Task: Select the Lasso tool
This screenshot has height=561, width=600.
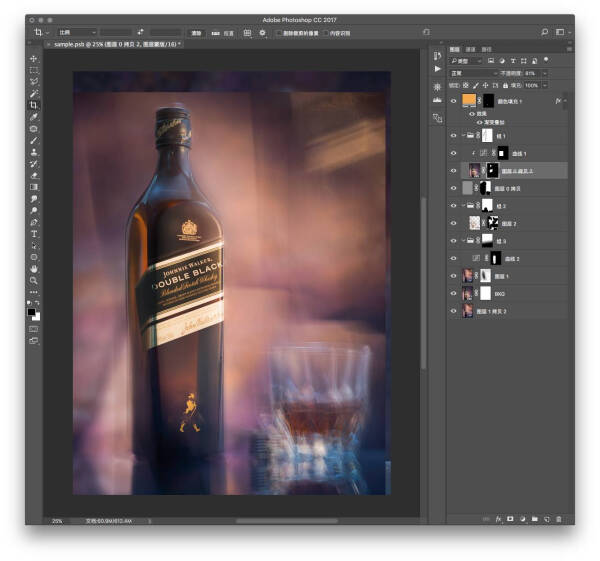Action: pos(34,82)
